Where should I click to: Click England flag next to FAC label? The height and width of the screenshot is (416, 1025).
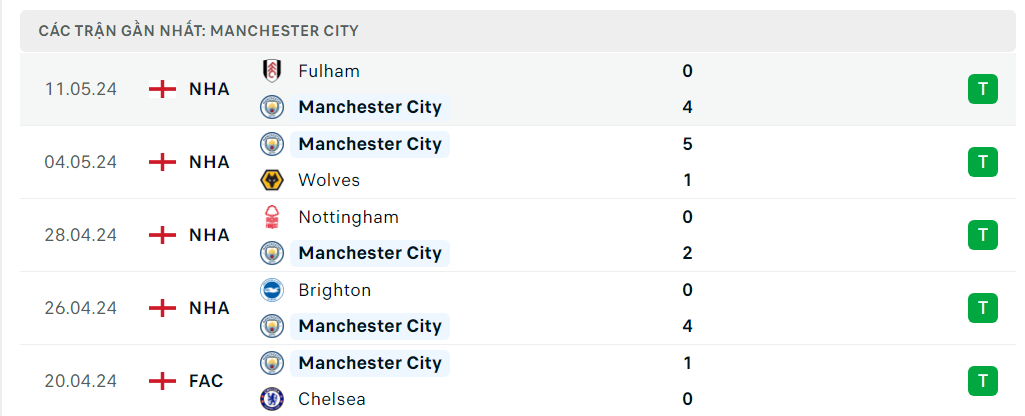click(x=162, y=381)
